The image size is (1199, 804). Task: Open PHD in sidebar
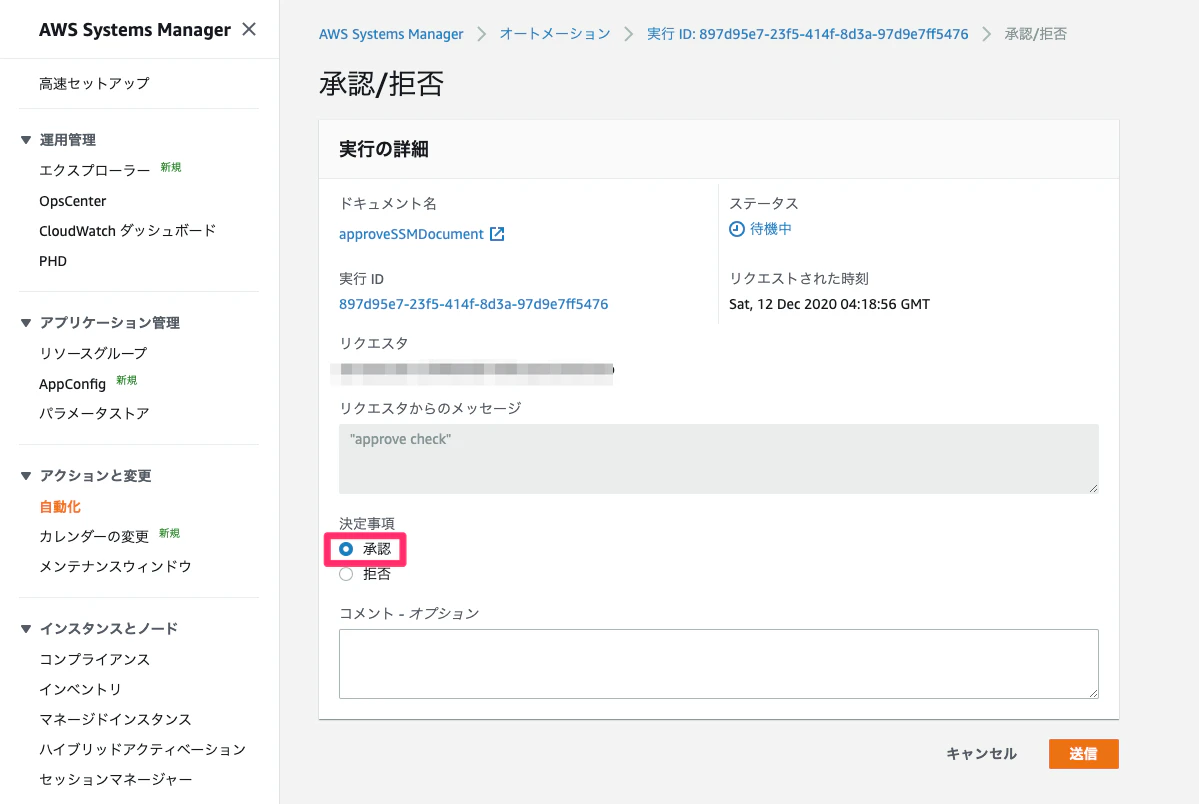point(53,262)
